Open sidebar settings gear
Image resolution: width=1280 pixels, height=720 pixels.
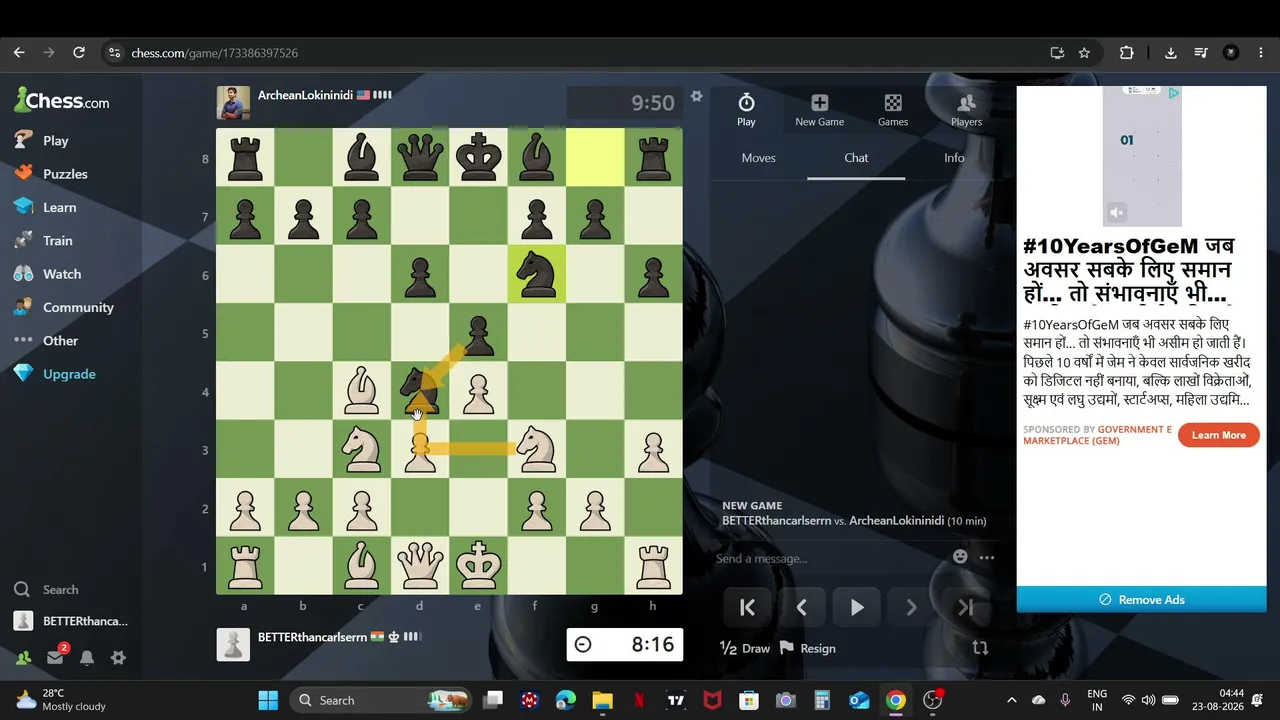coord(118,658)
